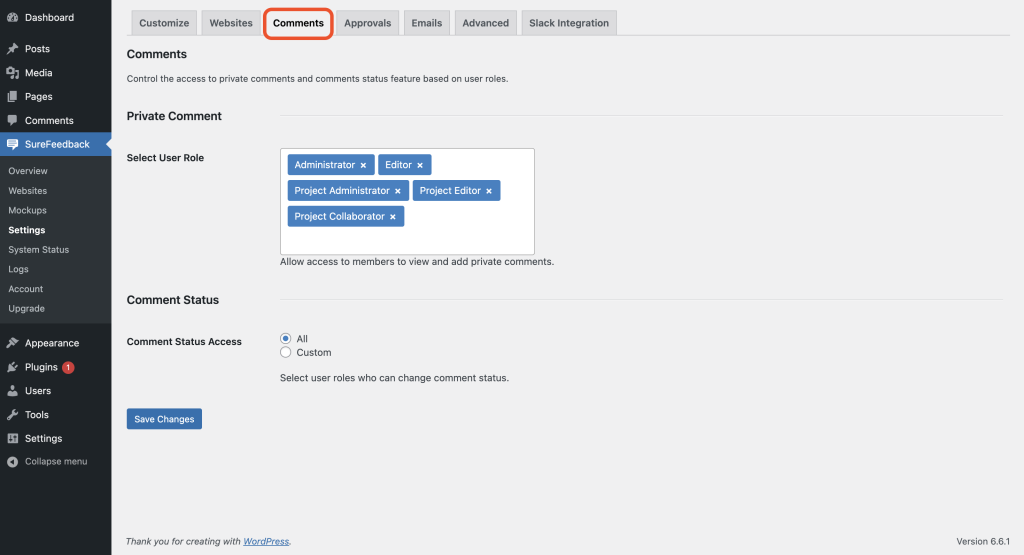Viewport: 1024px width, 555px height.
Task: Open SureFeedback Settings submenu item
Action: point(27,230)
